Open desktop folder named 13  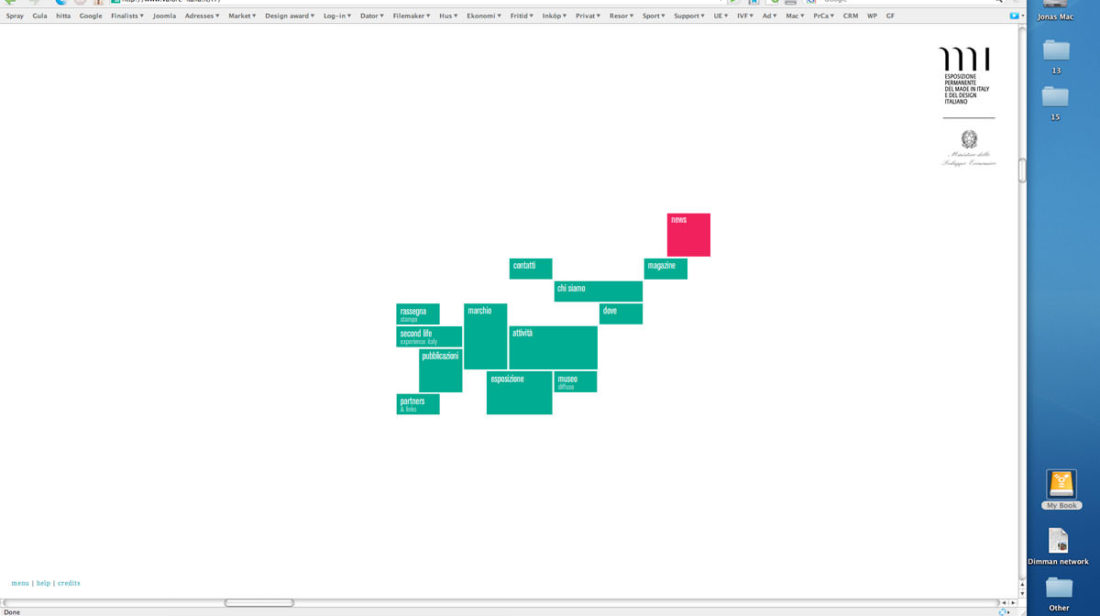(1056, 51)
